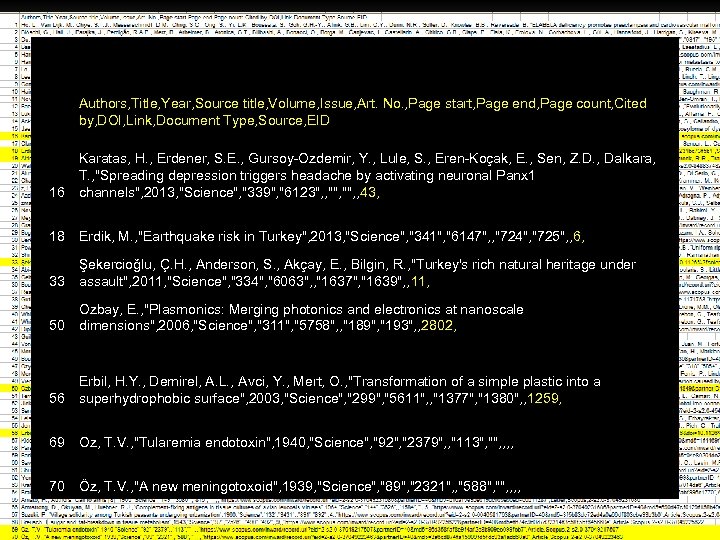
Task: Select row number 69 label
Action: coord(57,442)
